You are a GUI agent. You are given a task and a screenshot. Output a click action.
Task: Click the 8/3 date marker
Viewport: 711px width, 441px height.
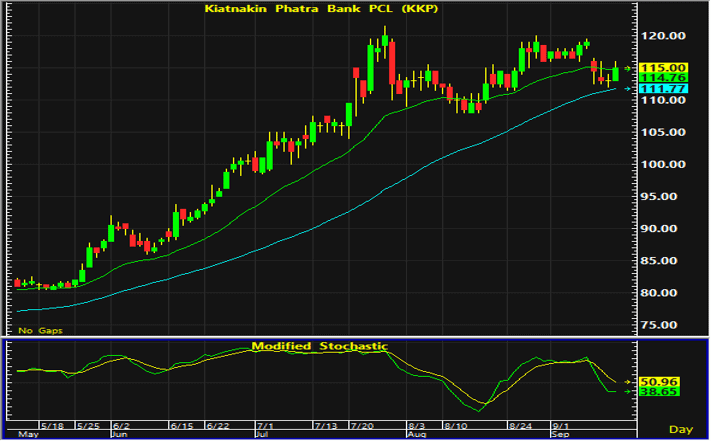[416, 426]
